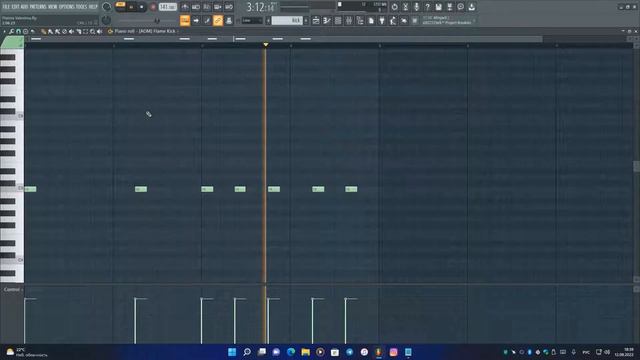This screenshot has height=360, width=640.
Task: Open Microsoft Edge from the taskbar
Action: [x=291, y=352]
